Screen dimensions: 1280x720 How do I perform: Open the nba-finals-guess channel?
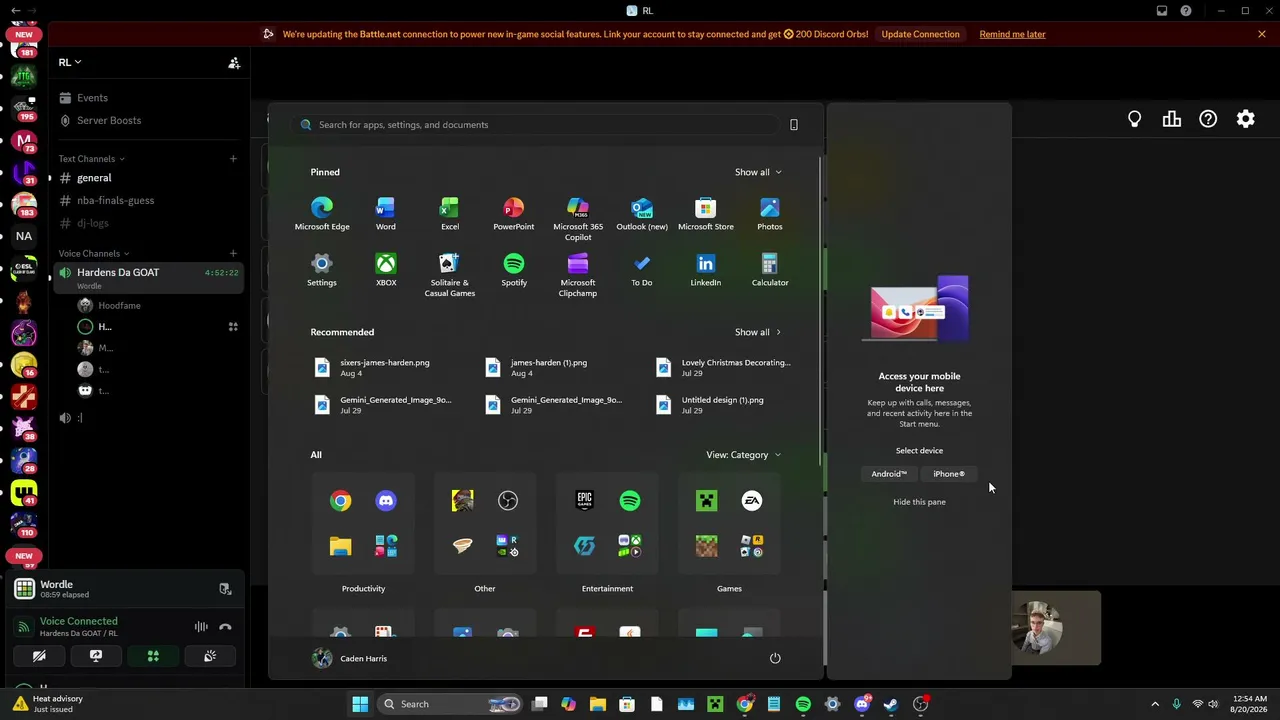(149, 200)
